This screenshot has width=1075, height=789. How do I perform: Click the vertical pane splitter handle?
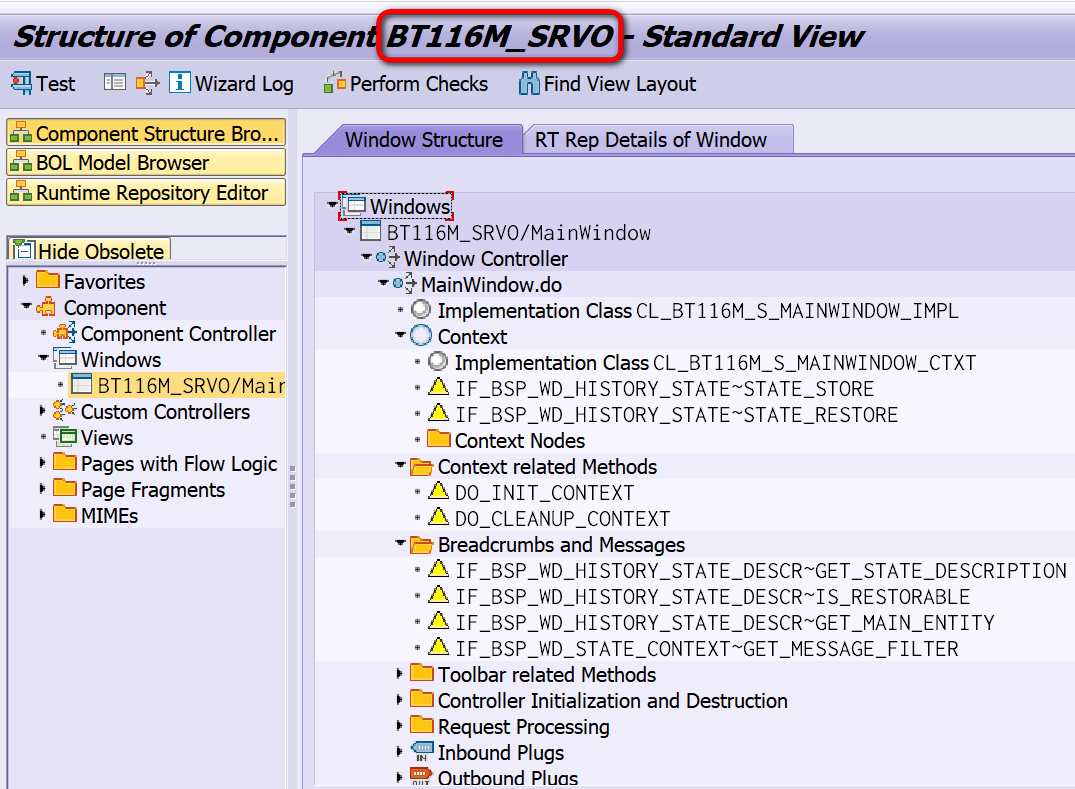[293, 486]
